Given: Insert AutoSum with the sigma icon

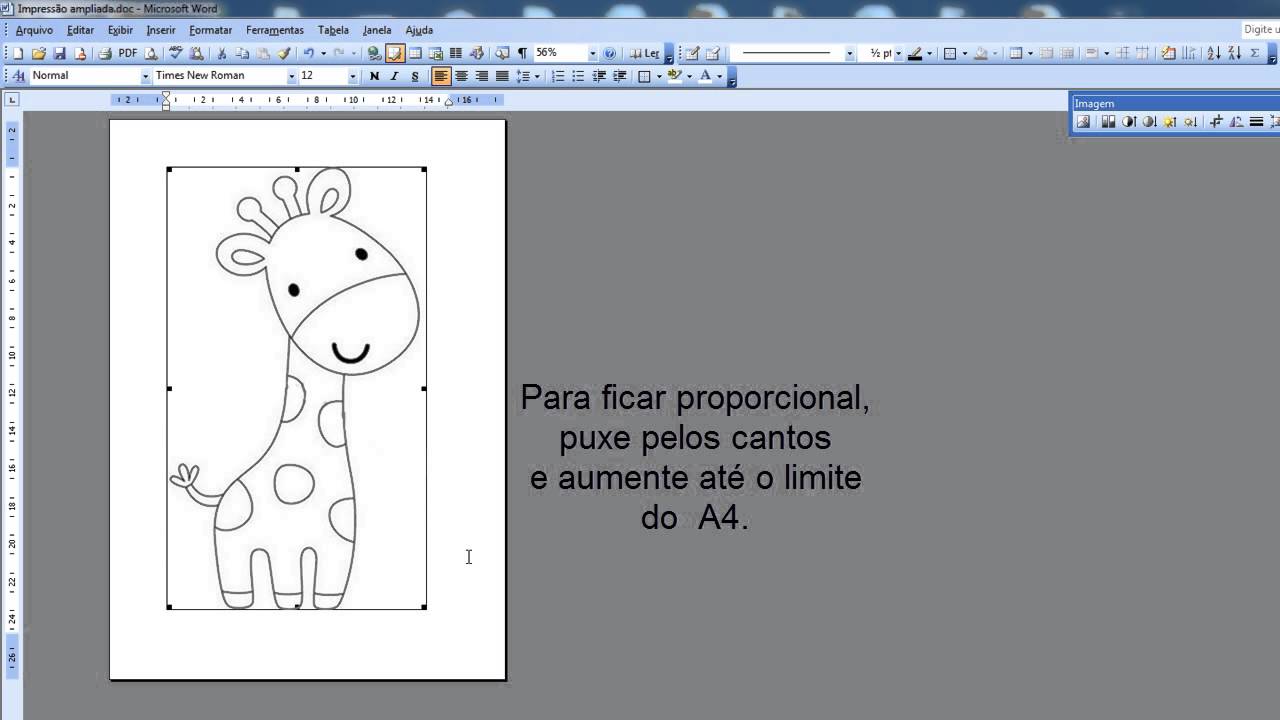Looking at the screenshot, I should point(1255,53).
